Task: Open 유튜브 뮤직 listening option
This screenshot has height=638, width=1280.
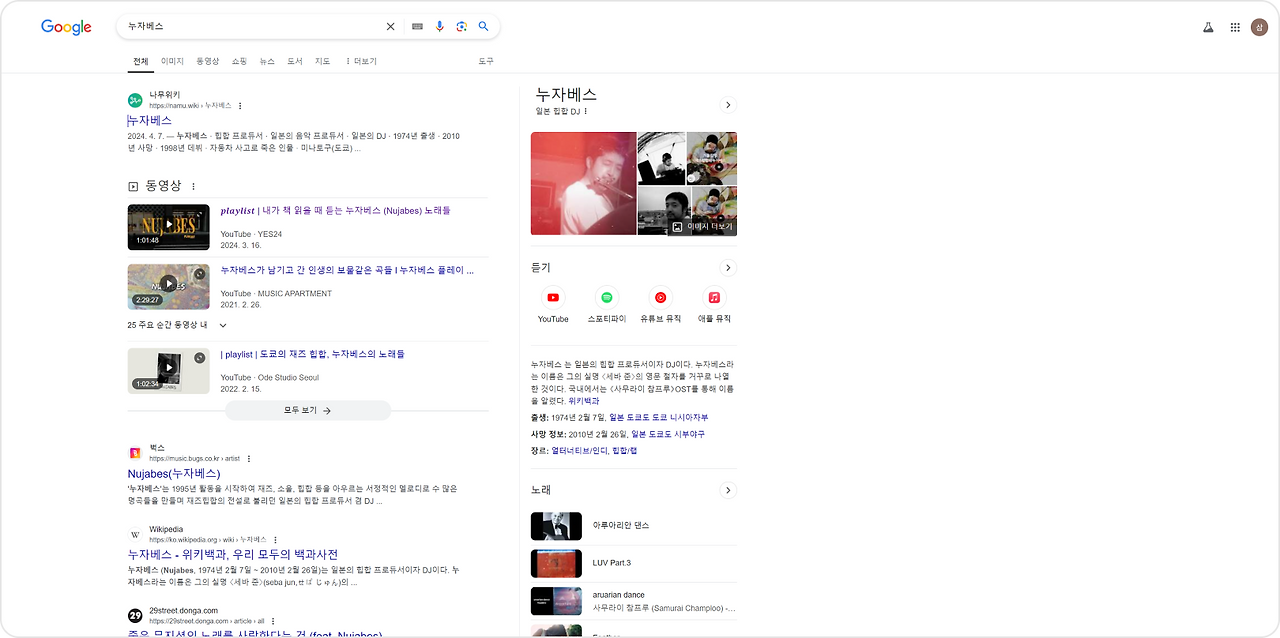Action: coord(660,305)
